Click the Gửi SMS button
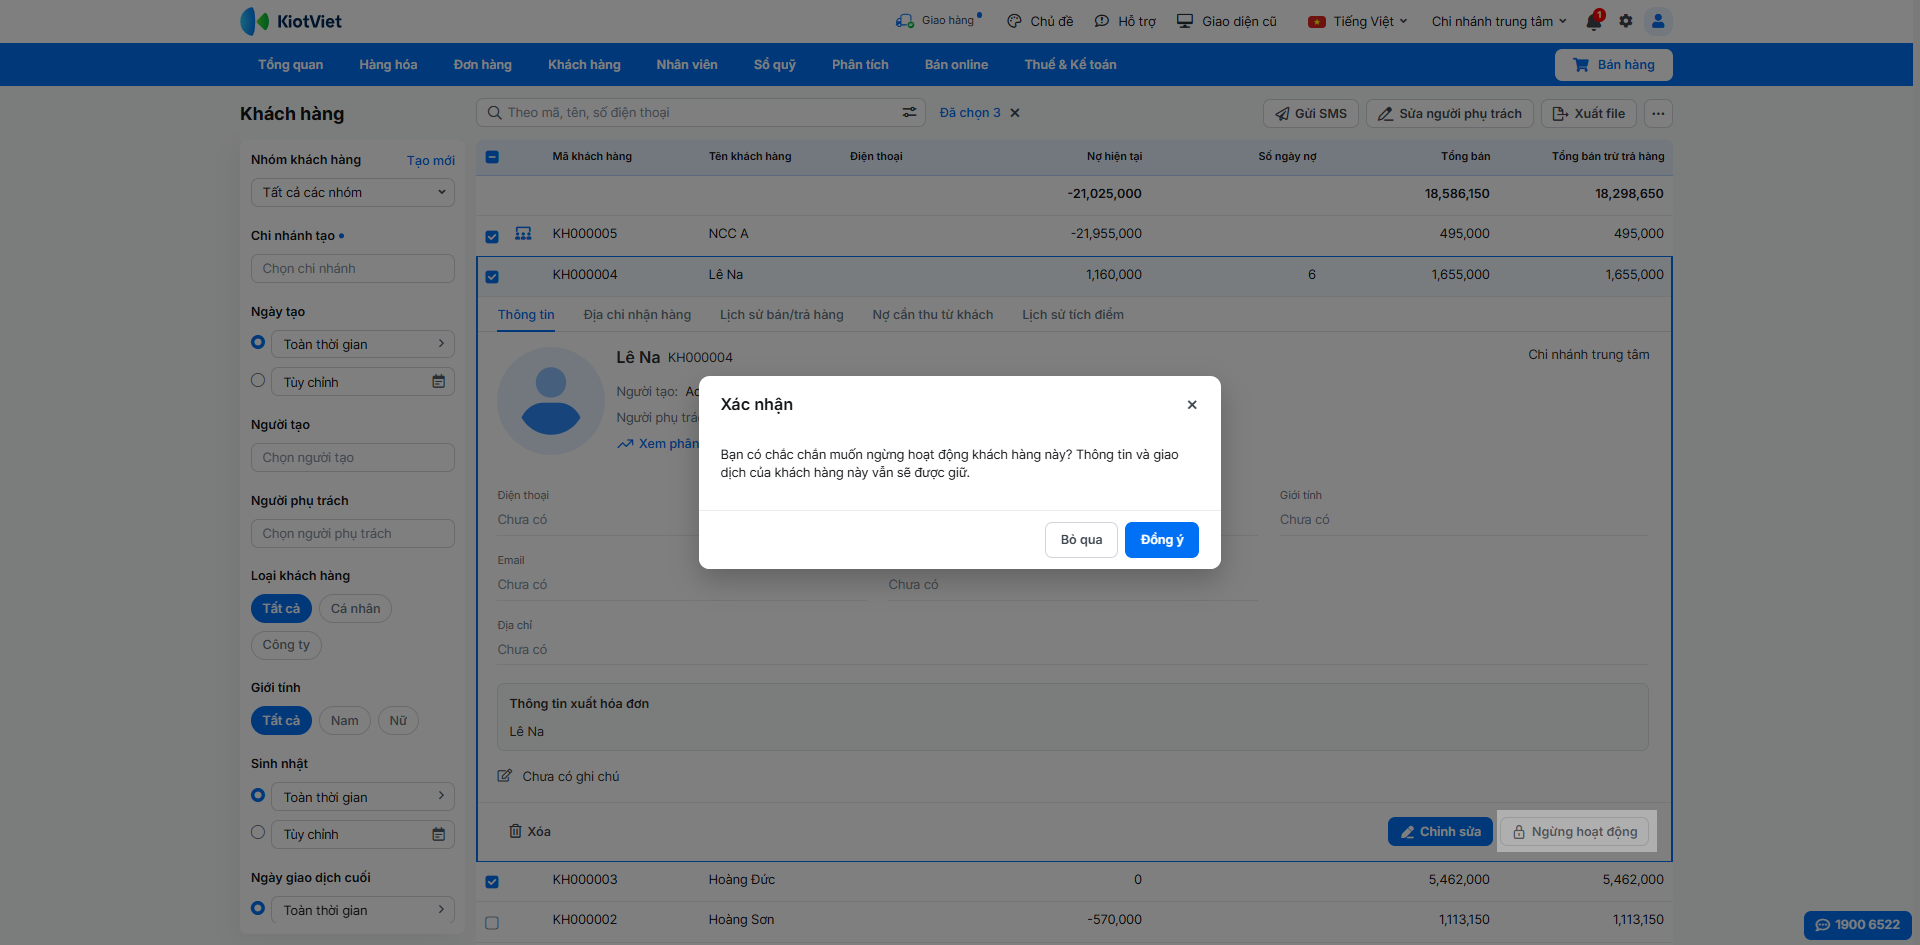 click(x=1311, y=113)
